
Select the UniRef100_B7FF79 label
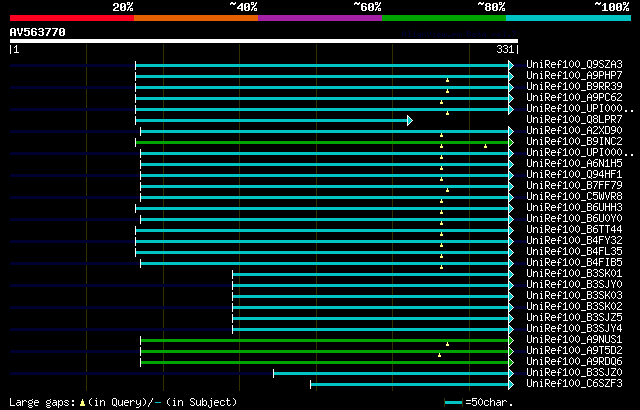574,186
